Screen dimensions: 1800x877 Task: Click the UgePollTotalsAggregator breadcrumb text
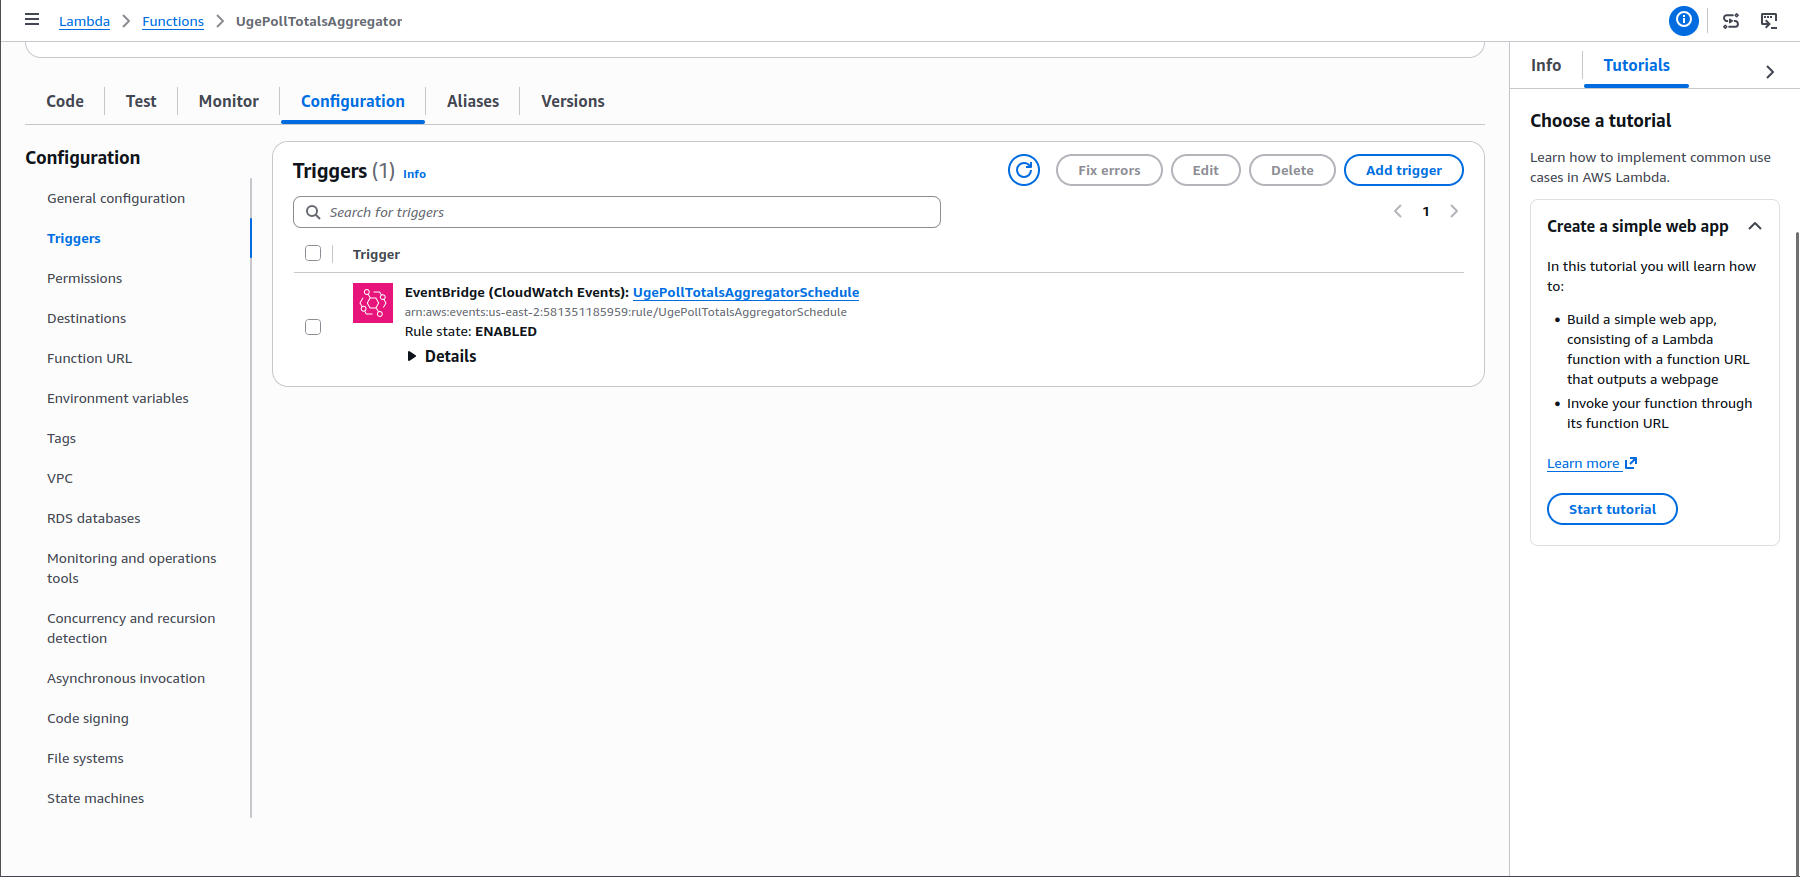(x=319, y=21)
